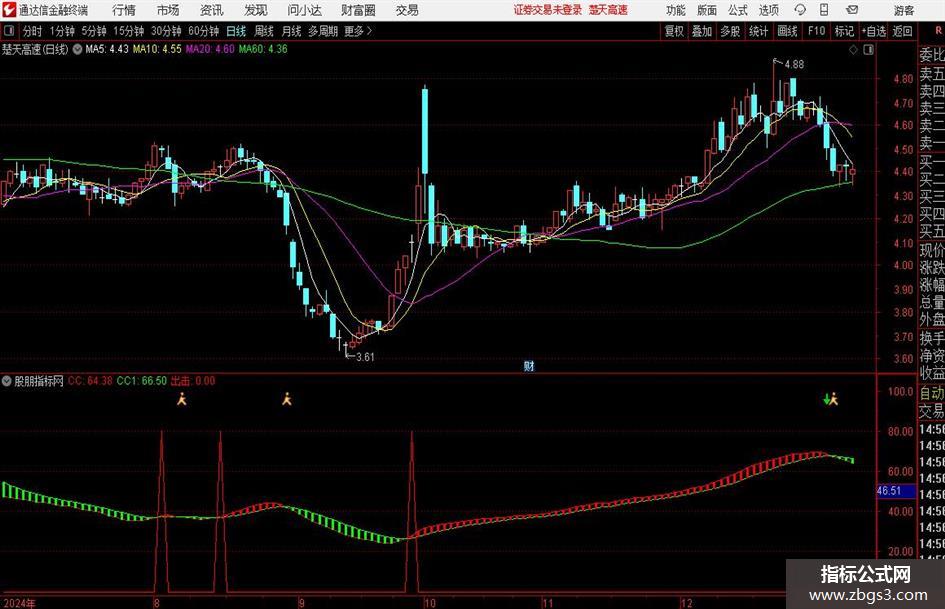945x609 pixels.
Task: Click the diamond icon at chart top right
Action: tap(853, 49)
